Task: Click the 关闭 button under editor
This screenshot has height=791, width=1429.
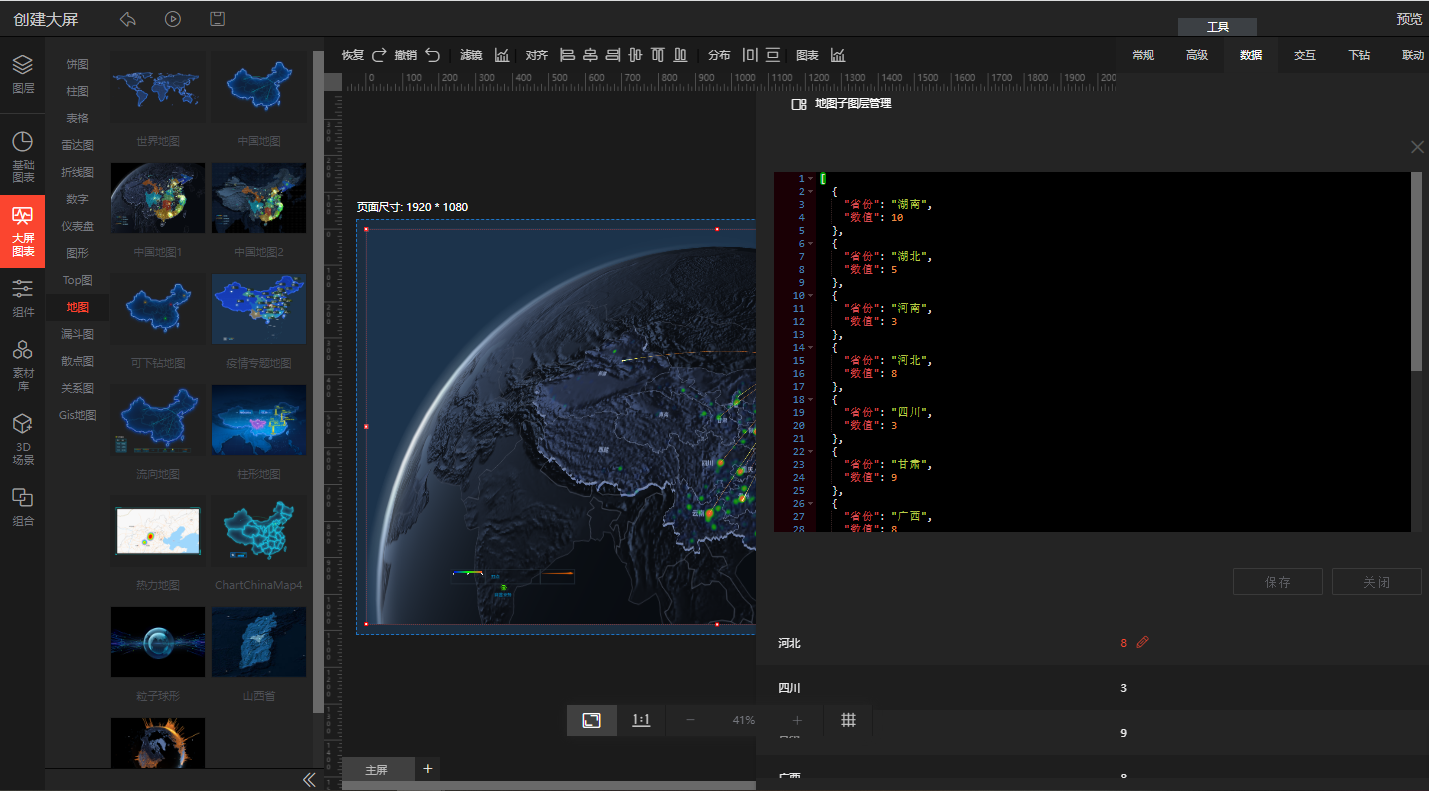Action: (1376, 582)
